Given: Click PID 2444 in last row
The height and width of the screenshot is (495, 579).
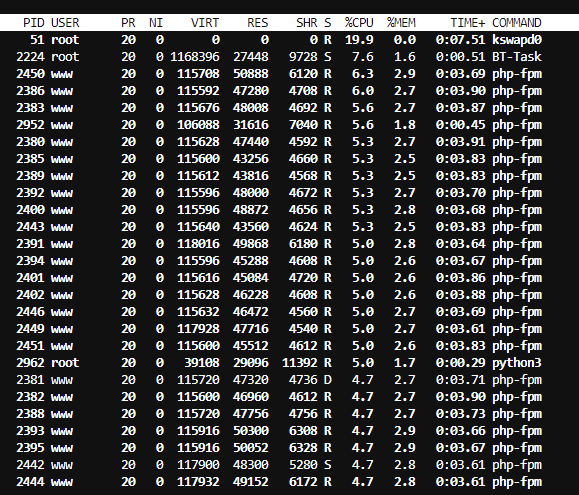Looking at the screenshot, I should [x=30, y=482].
